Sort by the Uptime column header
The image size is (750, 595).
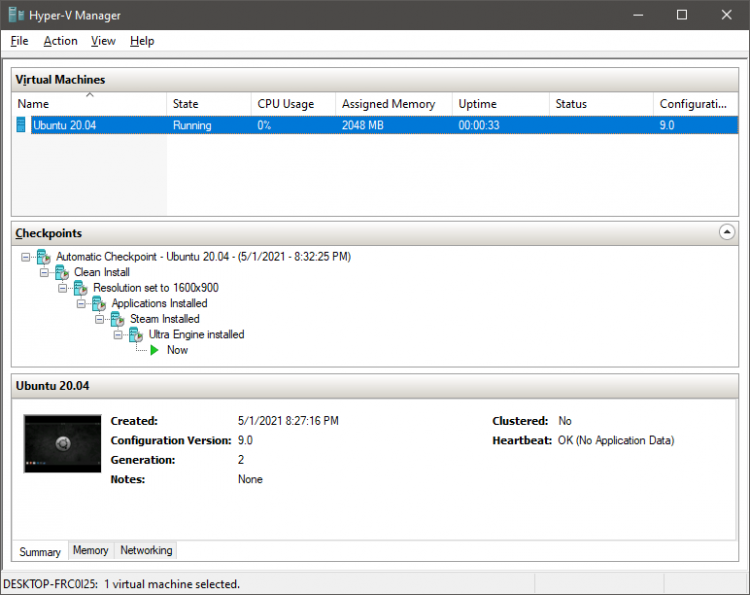(500, 104)
